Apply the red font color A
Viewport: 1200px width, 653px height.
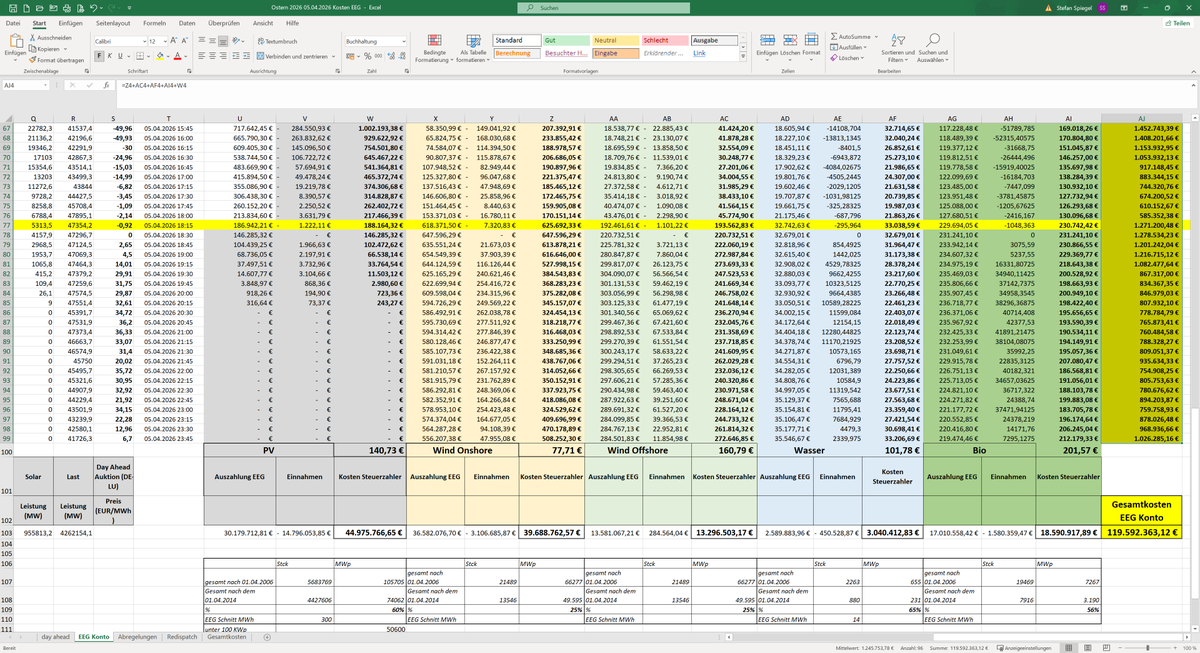click(180, 55)
